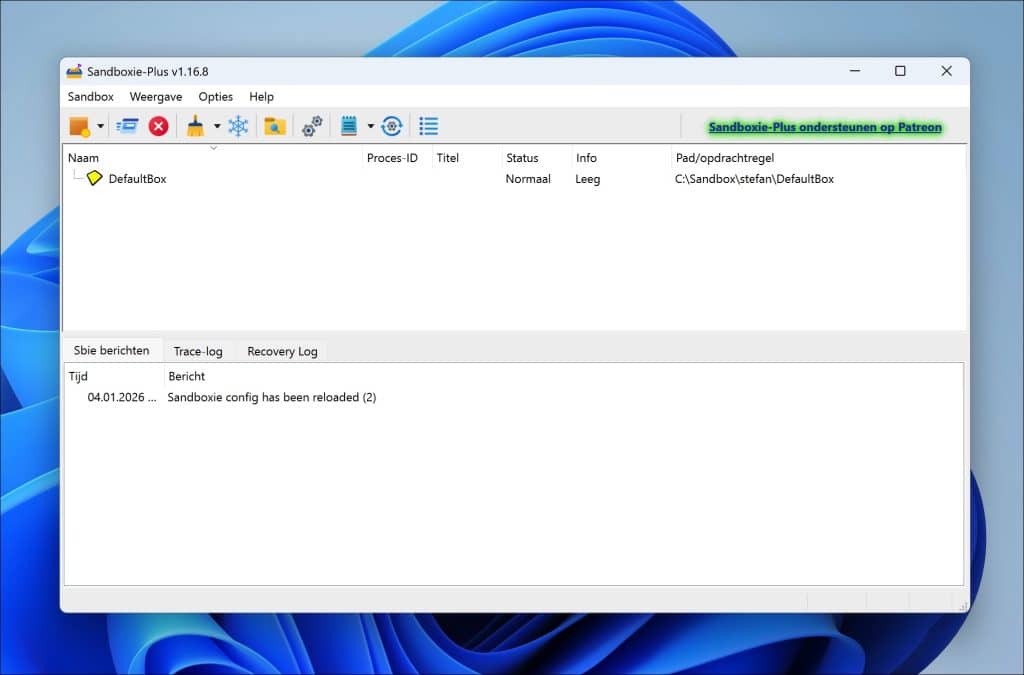Select the DefaultBox sandbox entry
1024x675 pixels.
137,179
